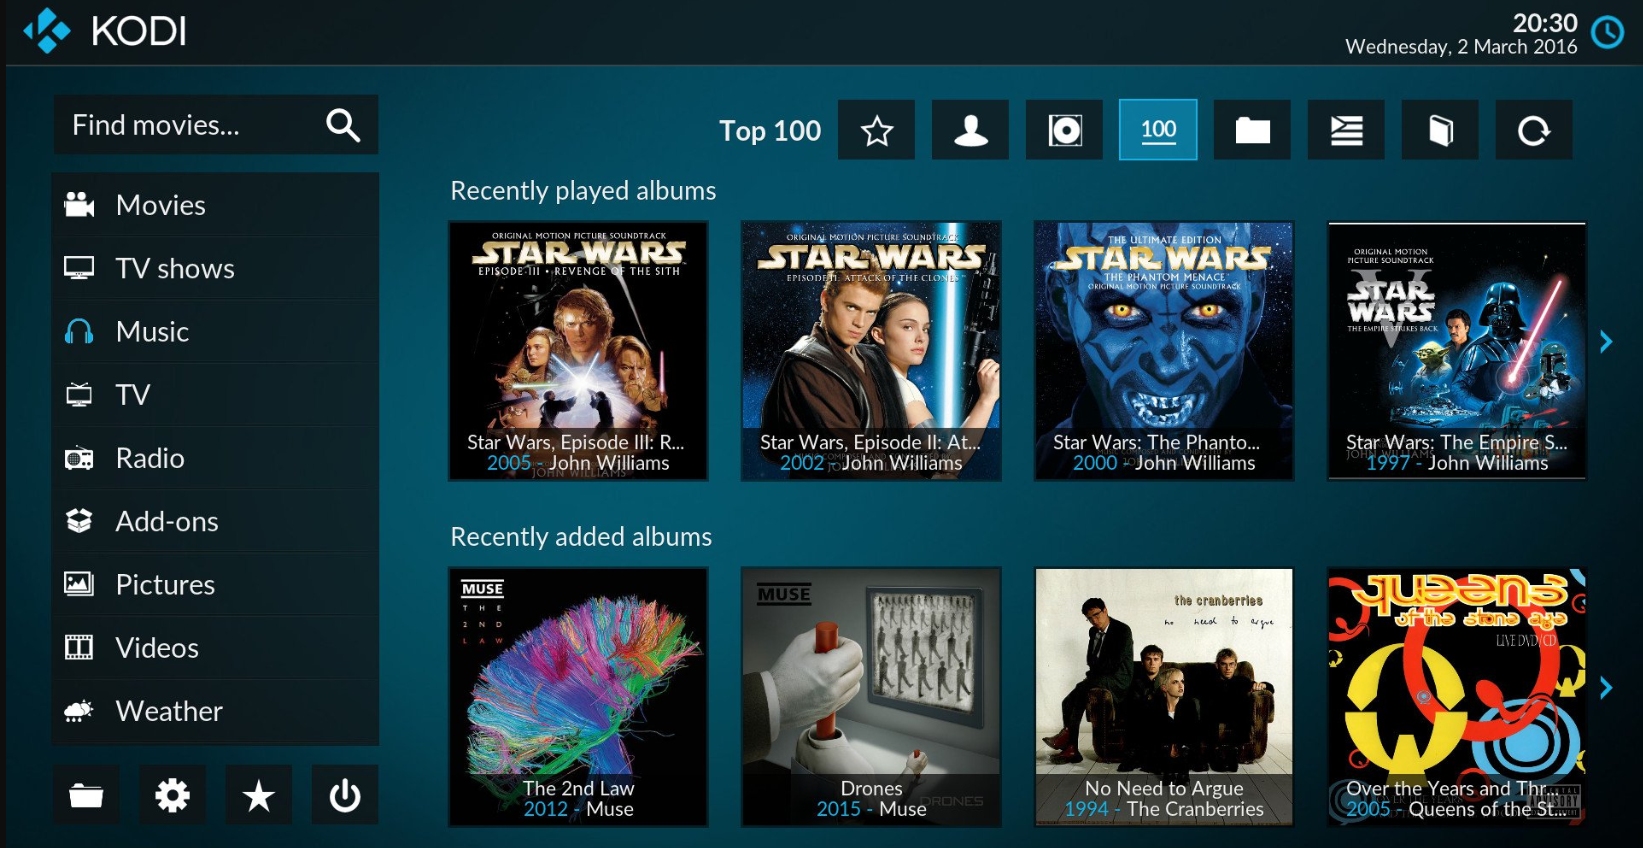Viewport: 1643px width, 848px height.
Task: Open the Library book icon
Action: point(1440,130)
